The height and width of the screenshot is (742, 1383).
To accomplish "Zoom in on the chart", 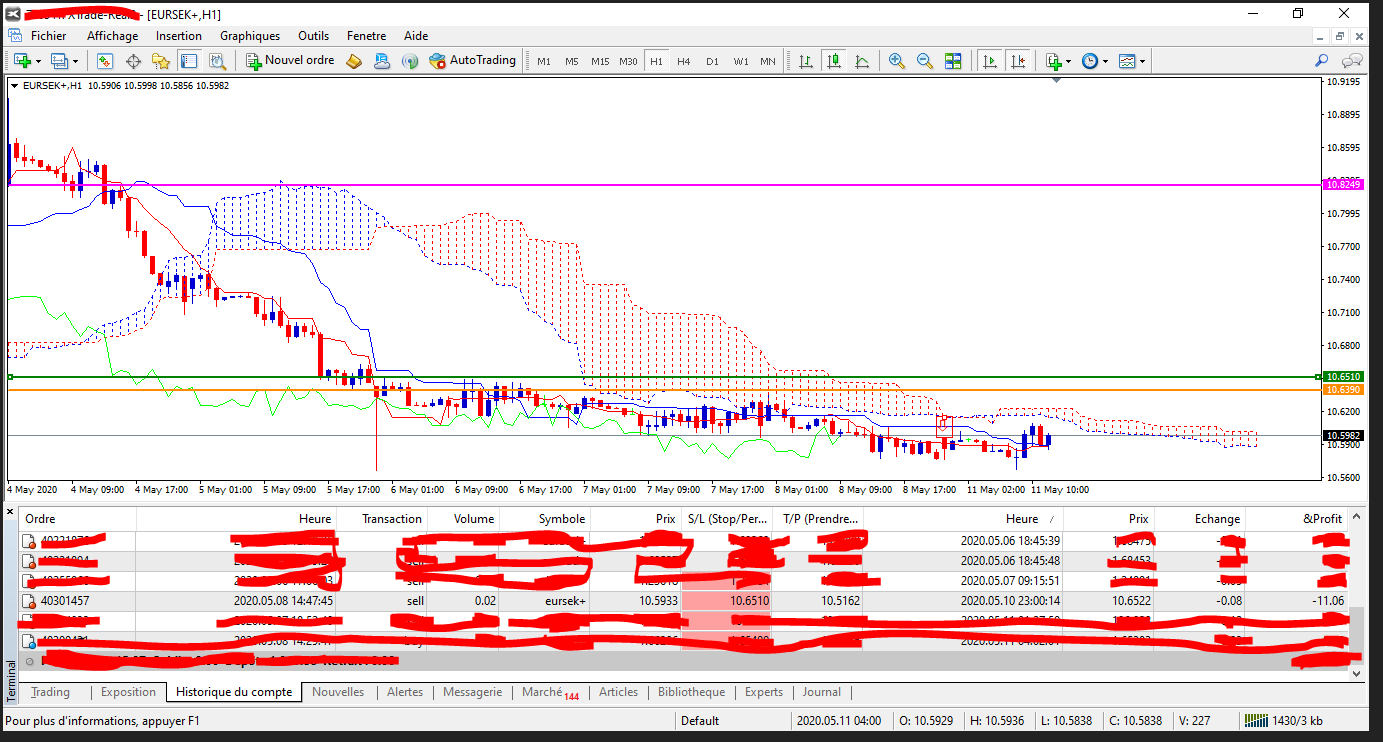I will click(x=897, y=61).
